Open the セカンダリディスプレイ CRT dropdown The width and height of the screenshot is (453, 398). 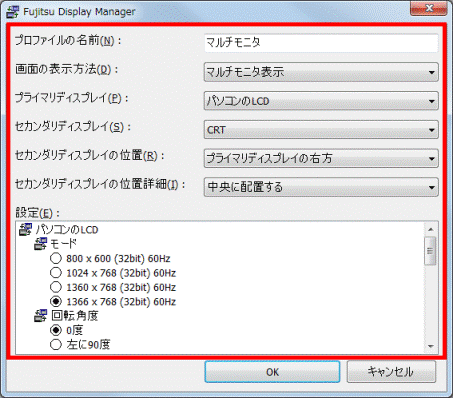tap(321, 130)
